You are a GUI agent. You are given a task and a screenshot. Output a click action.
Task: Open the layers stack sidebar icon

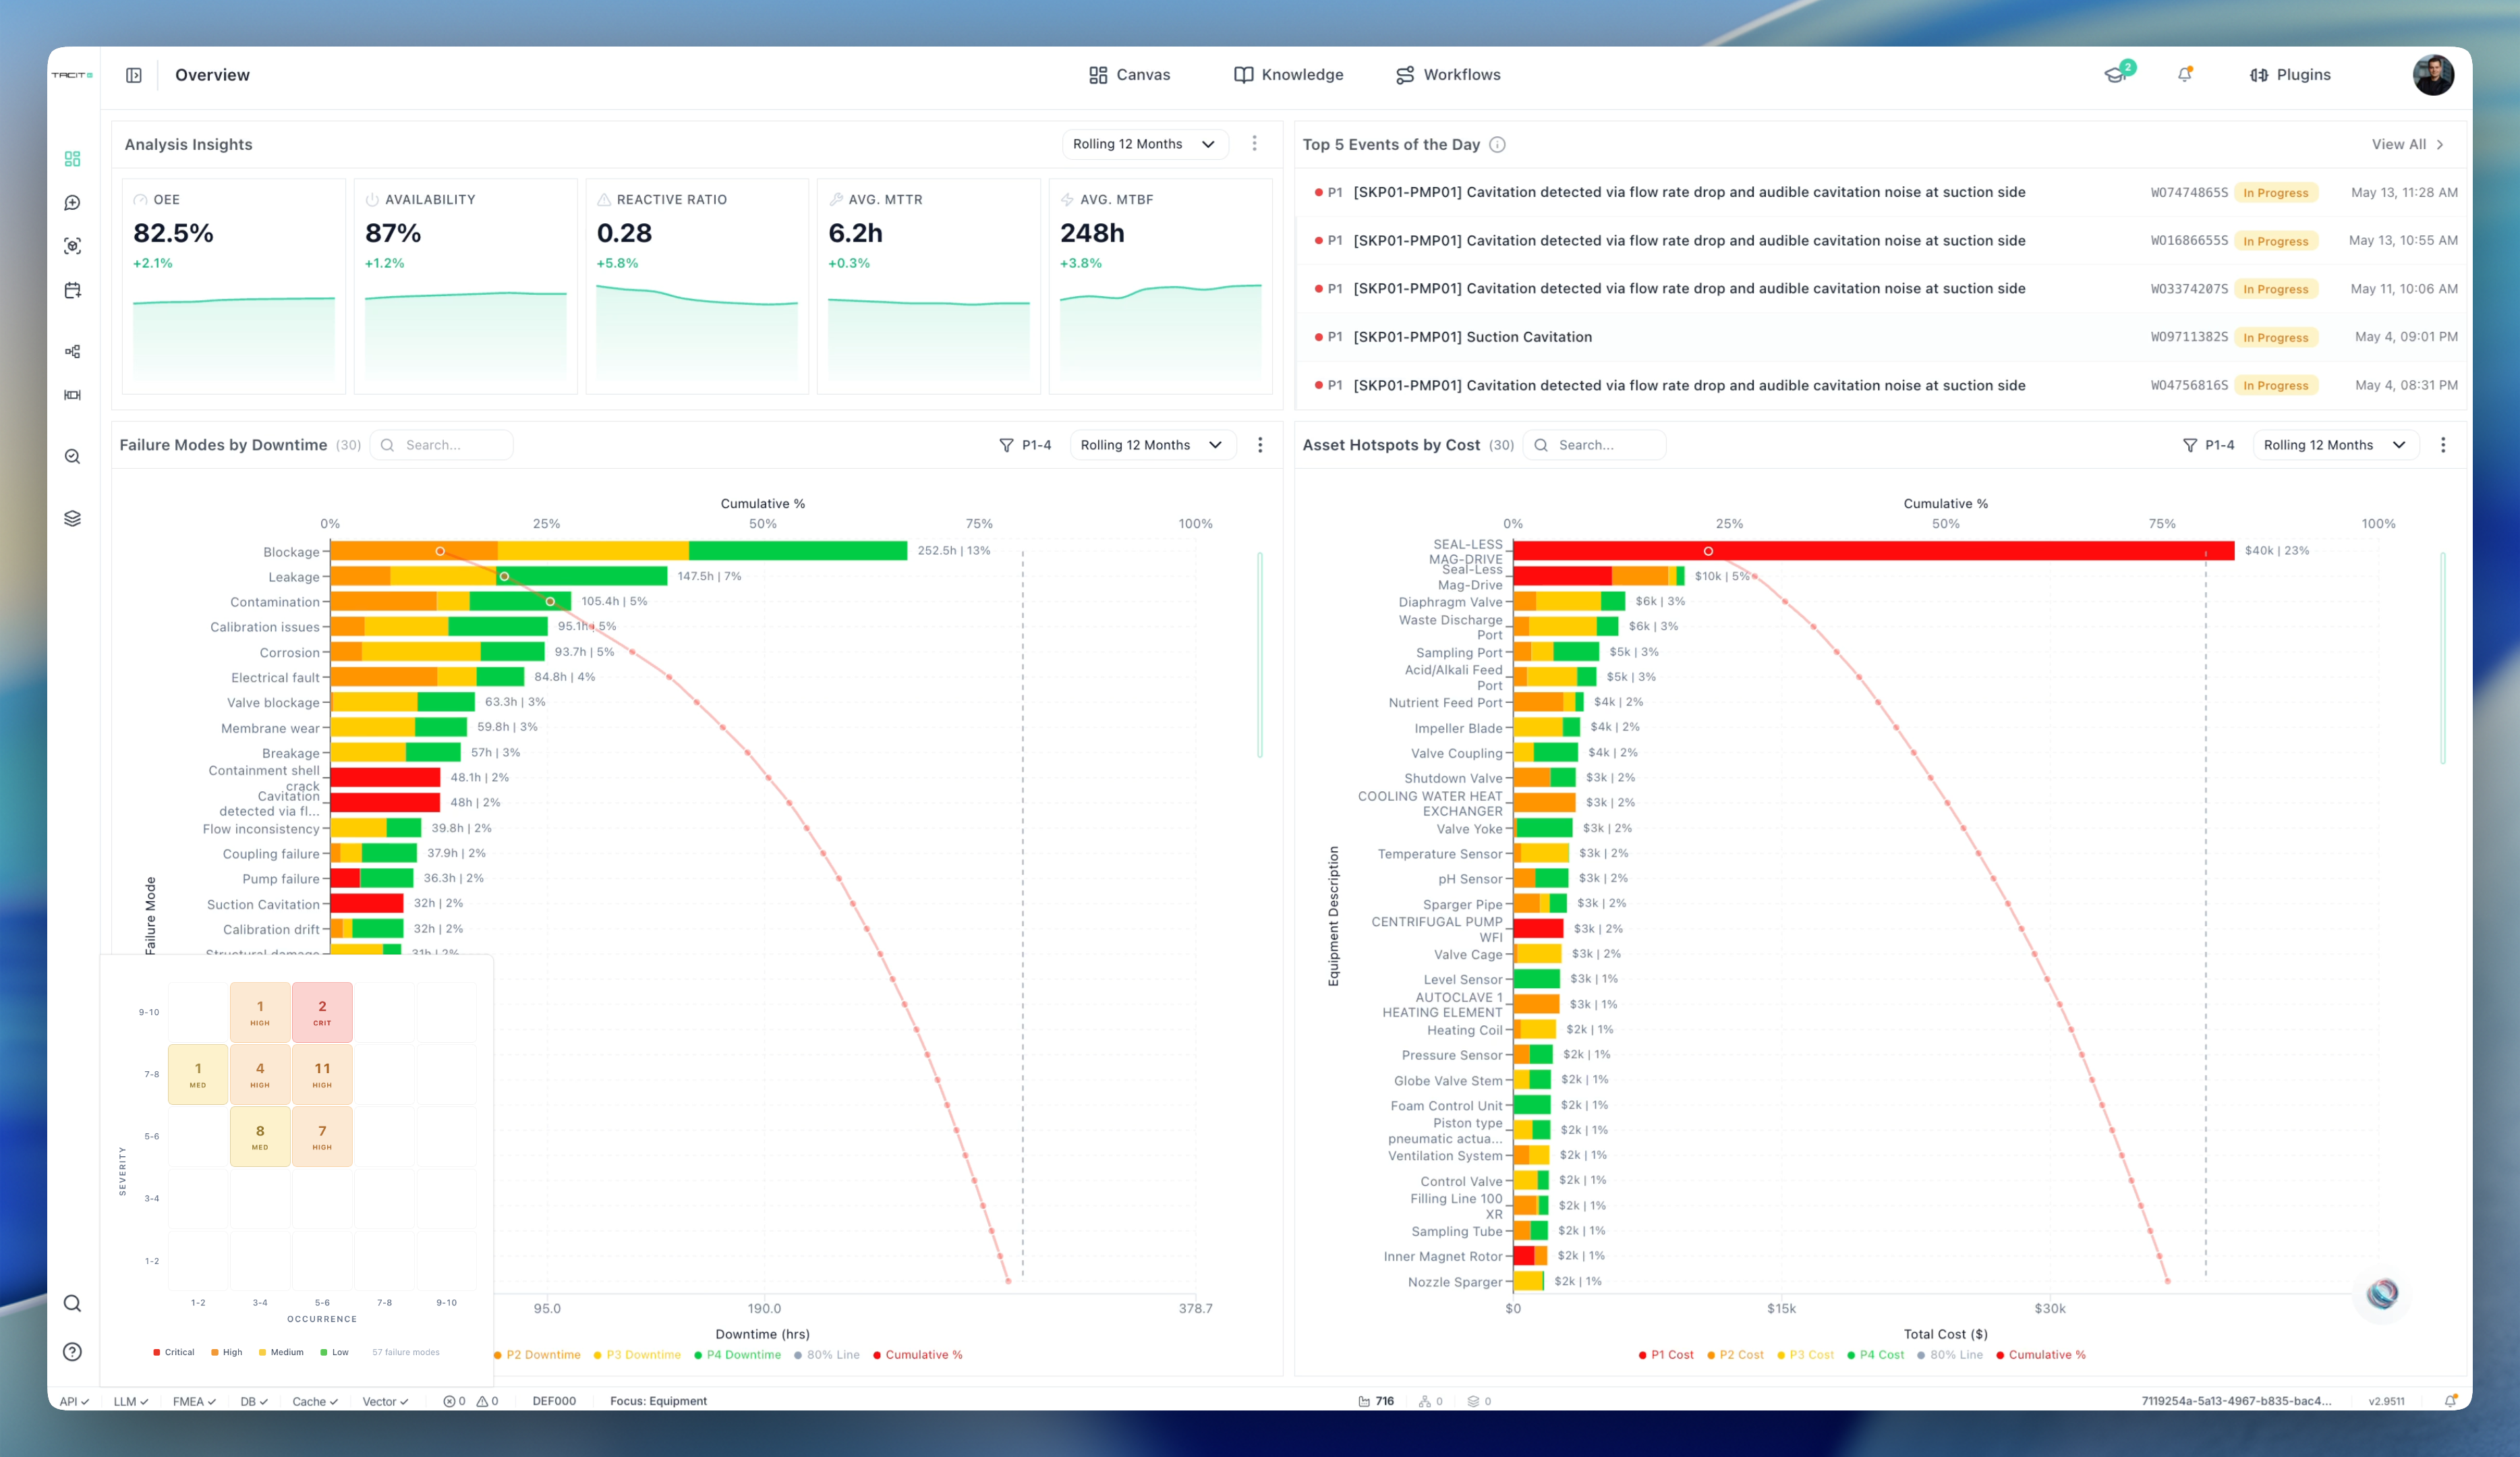click(72, 518)
